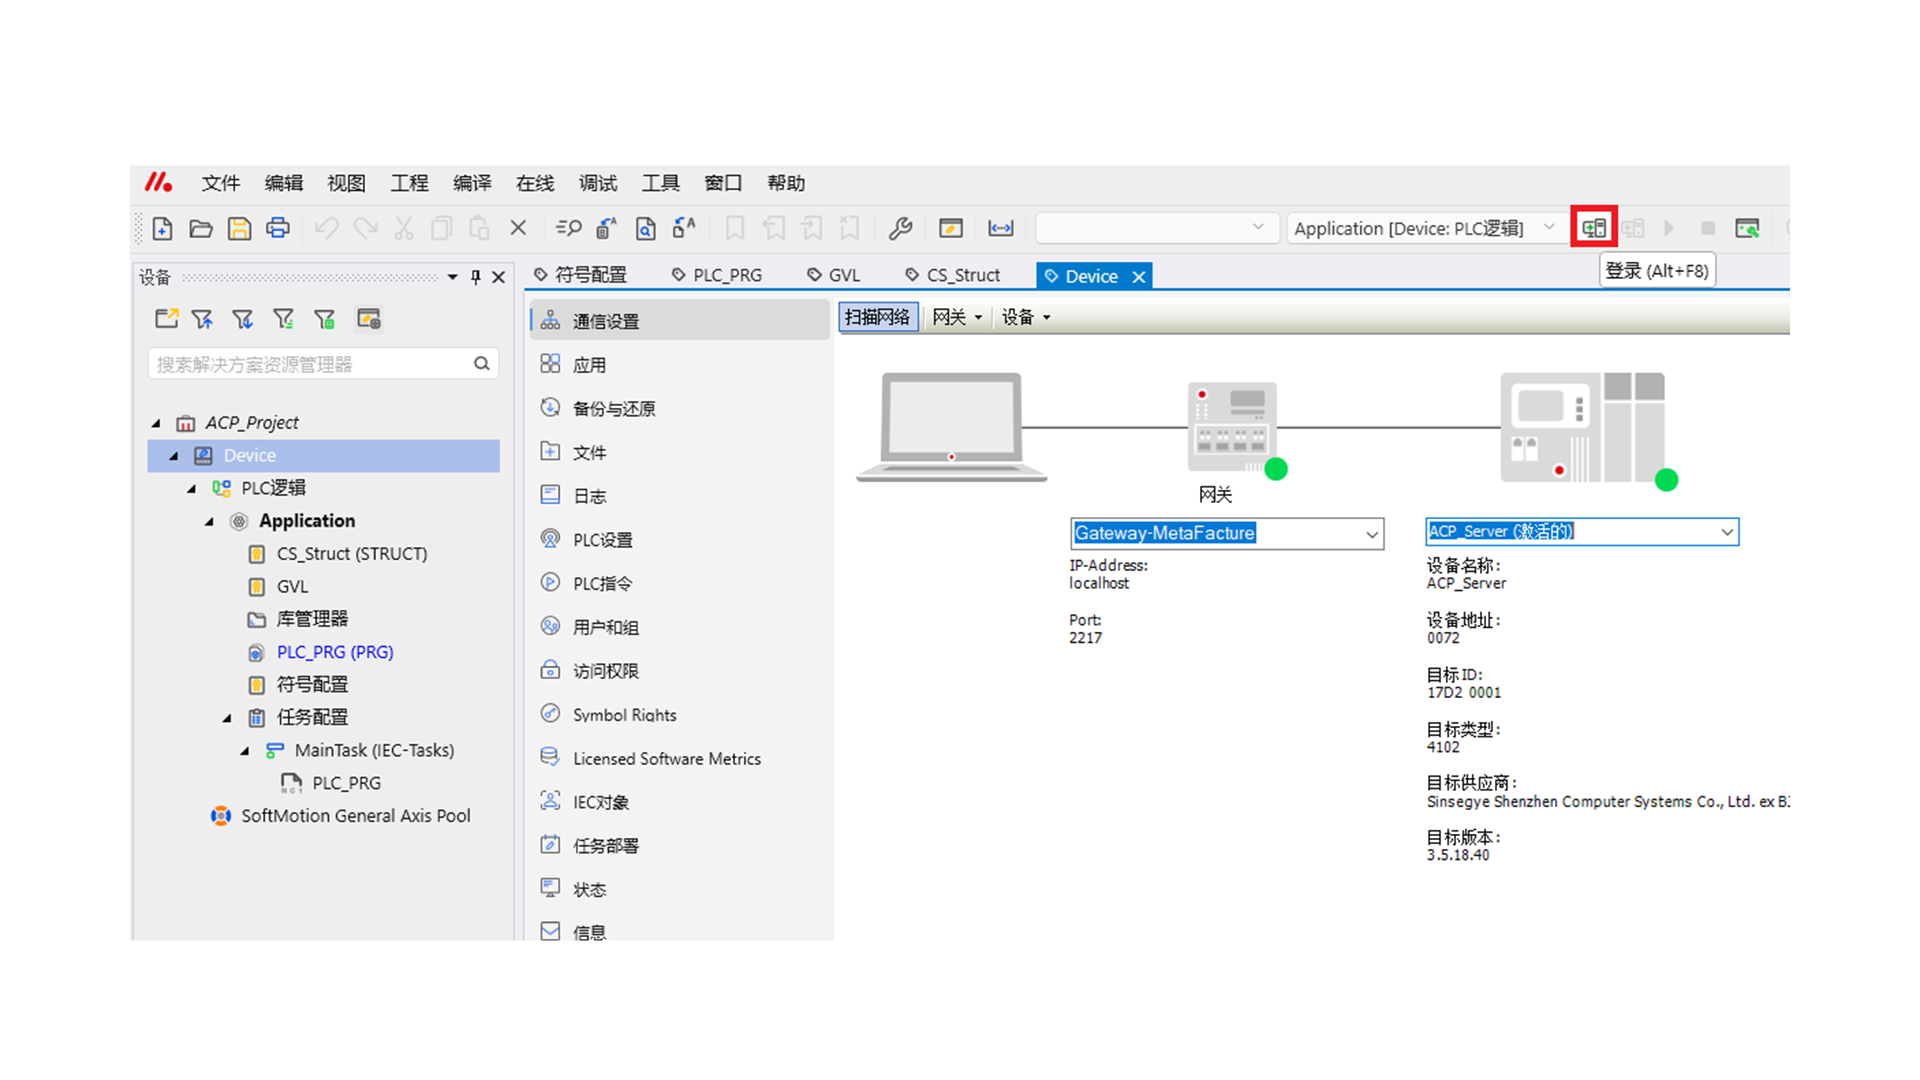Select PLC_PRG (PRG) in device tree
This screenshot has width=1920, height=1080.
(x=334, y=652)
